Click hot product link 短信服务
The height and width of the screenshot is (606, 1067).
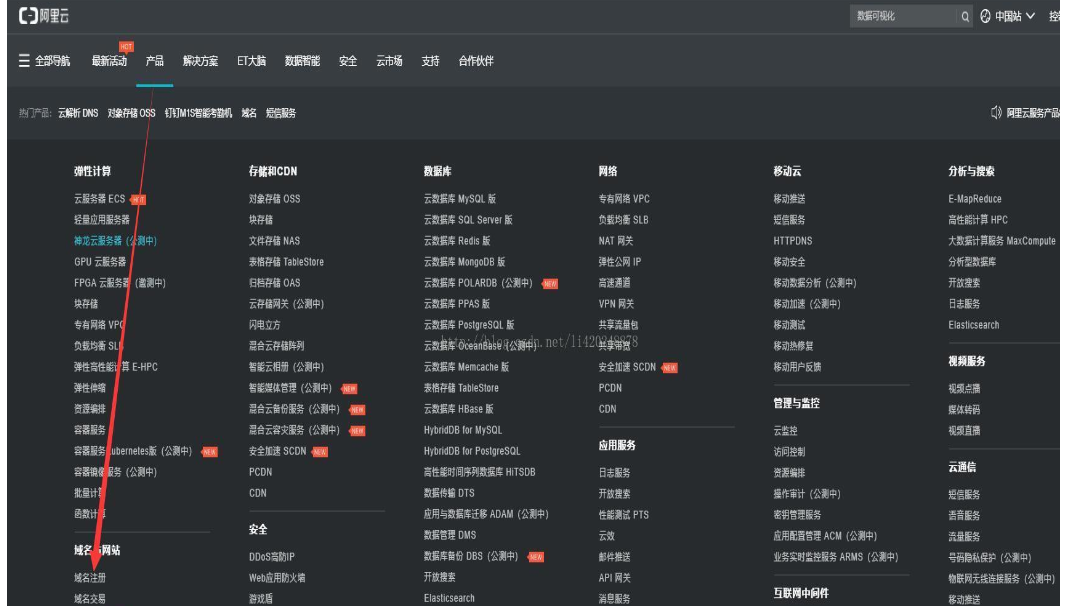point(280,113)
